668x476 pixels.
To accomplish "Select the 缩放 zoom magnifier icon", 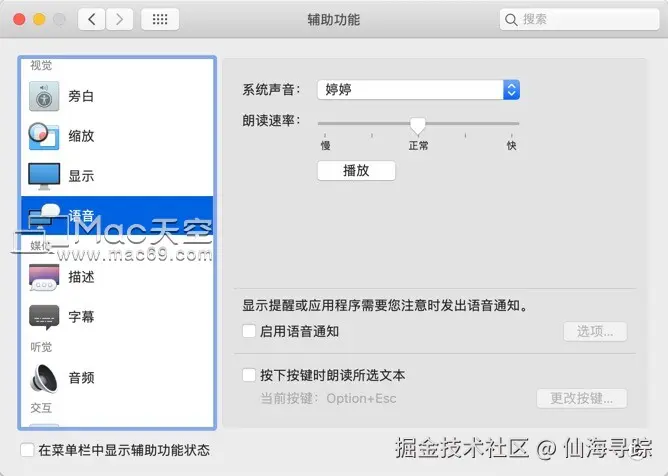I will (44, 136).
